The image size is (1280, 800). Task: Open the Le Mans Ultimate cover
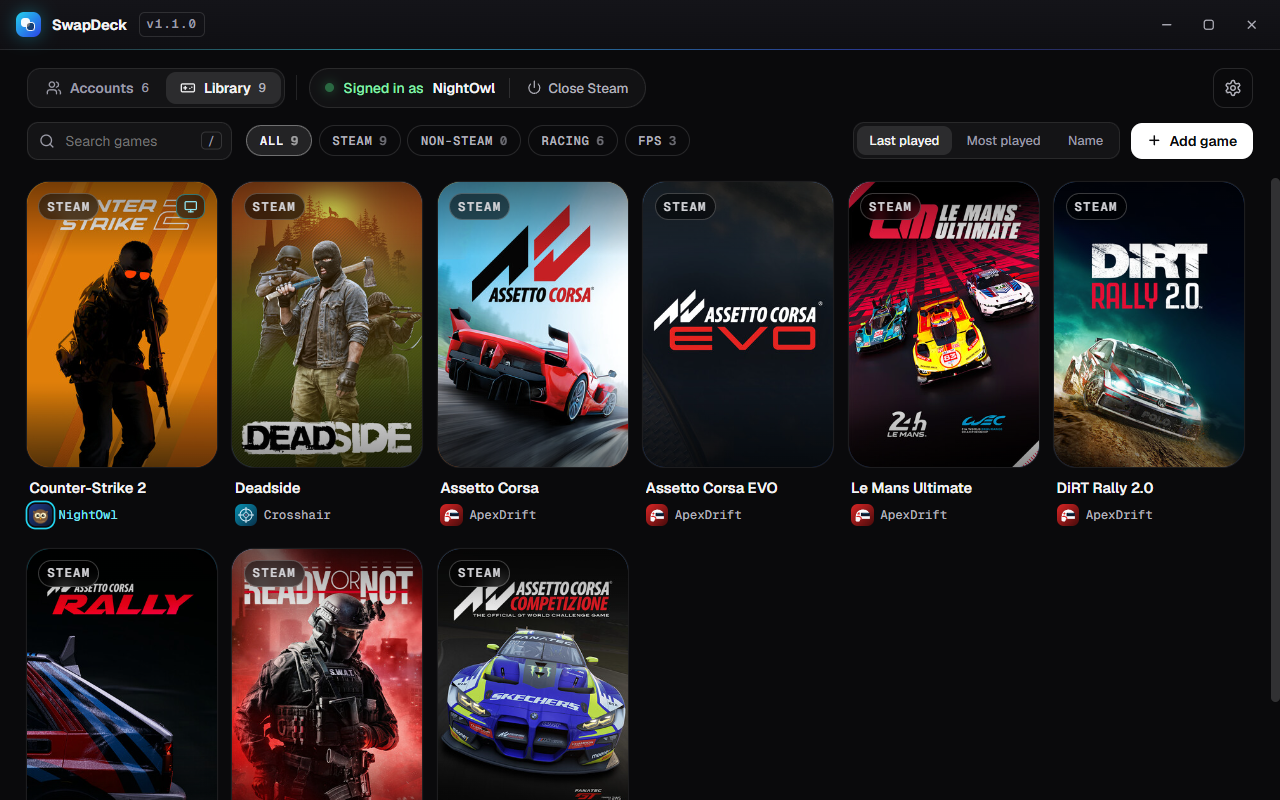point(944,324)
